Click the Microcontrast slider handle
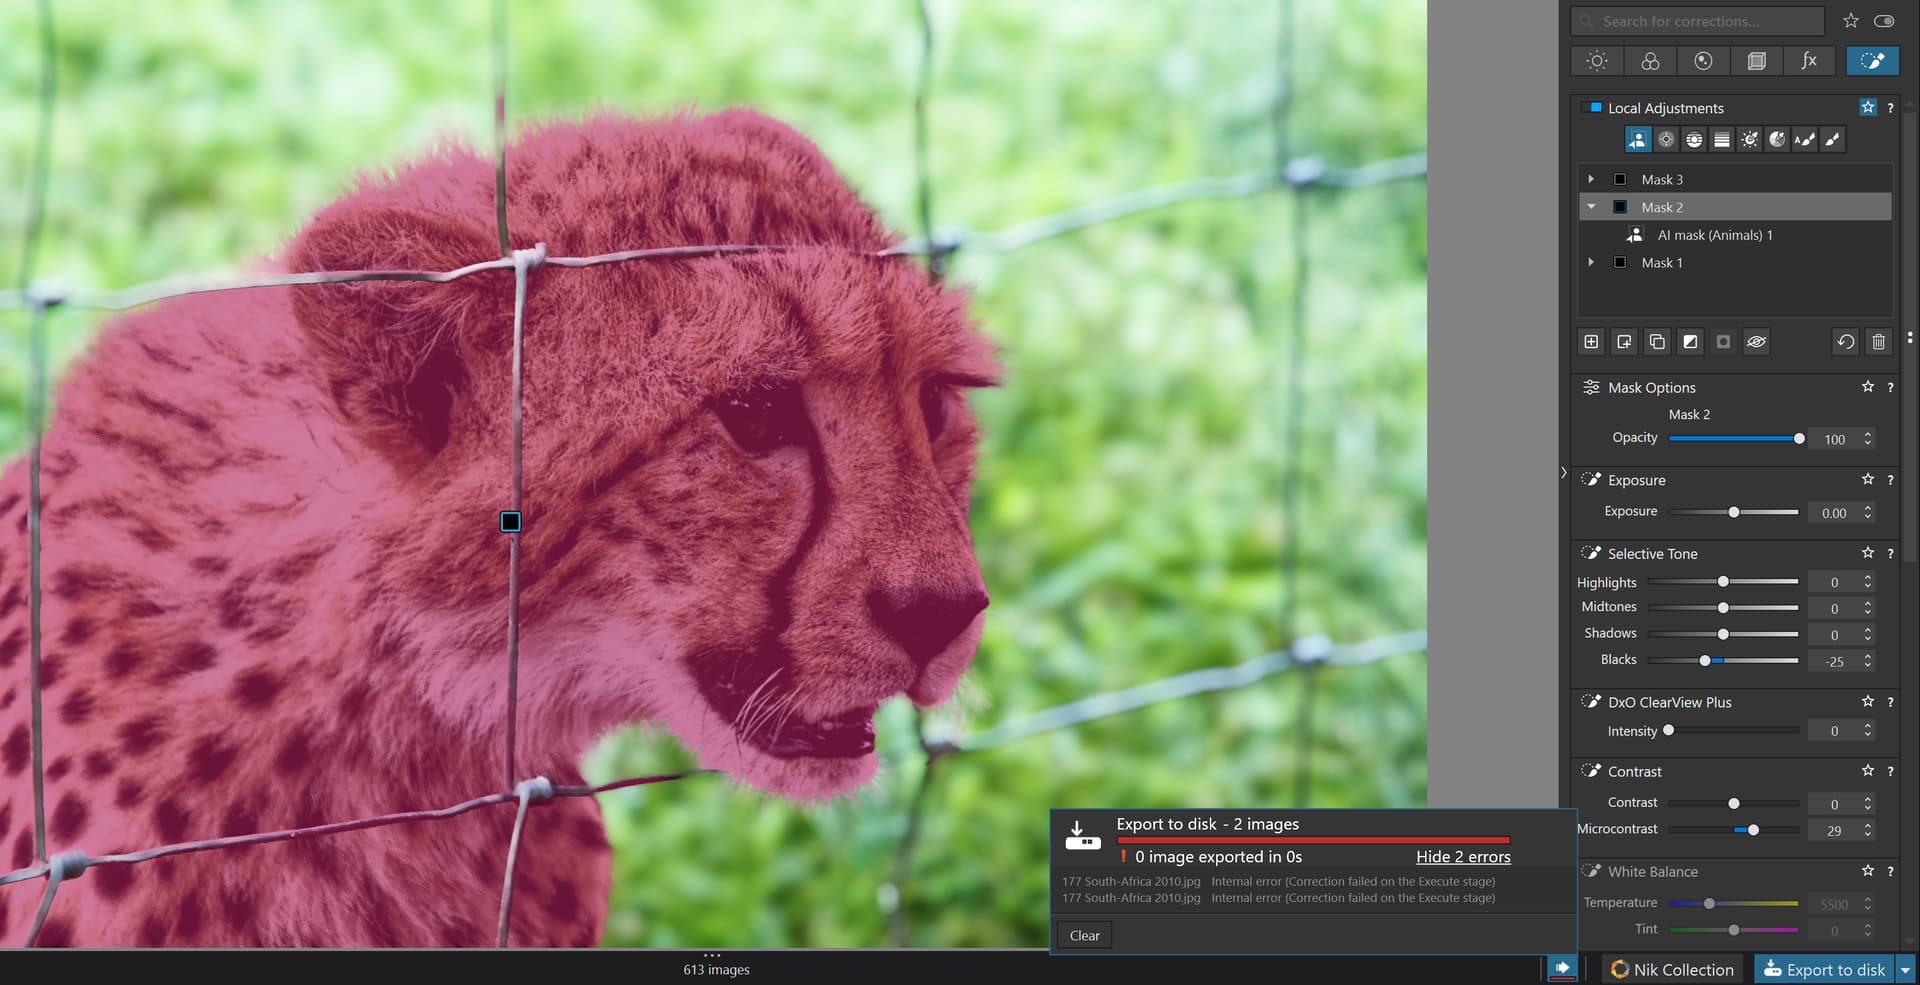Viewport: 1920px width, 985px height. [1753, 830]
